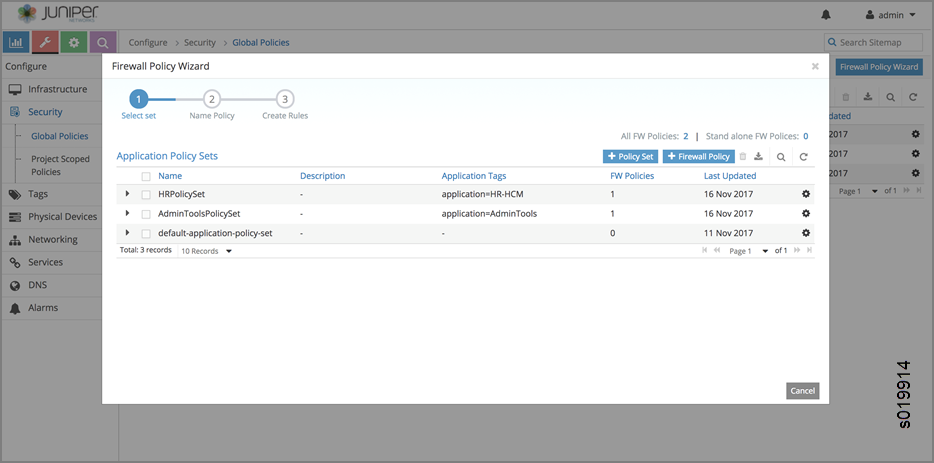Toggle the select-all checkbox in Name header
The height and width of the screenshot is (463, 934).
pos(146,176)
